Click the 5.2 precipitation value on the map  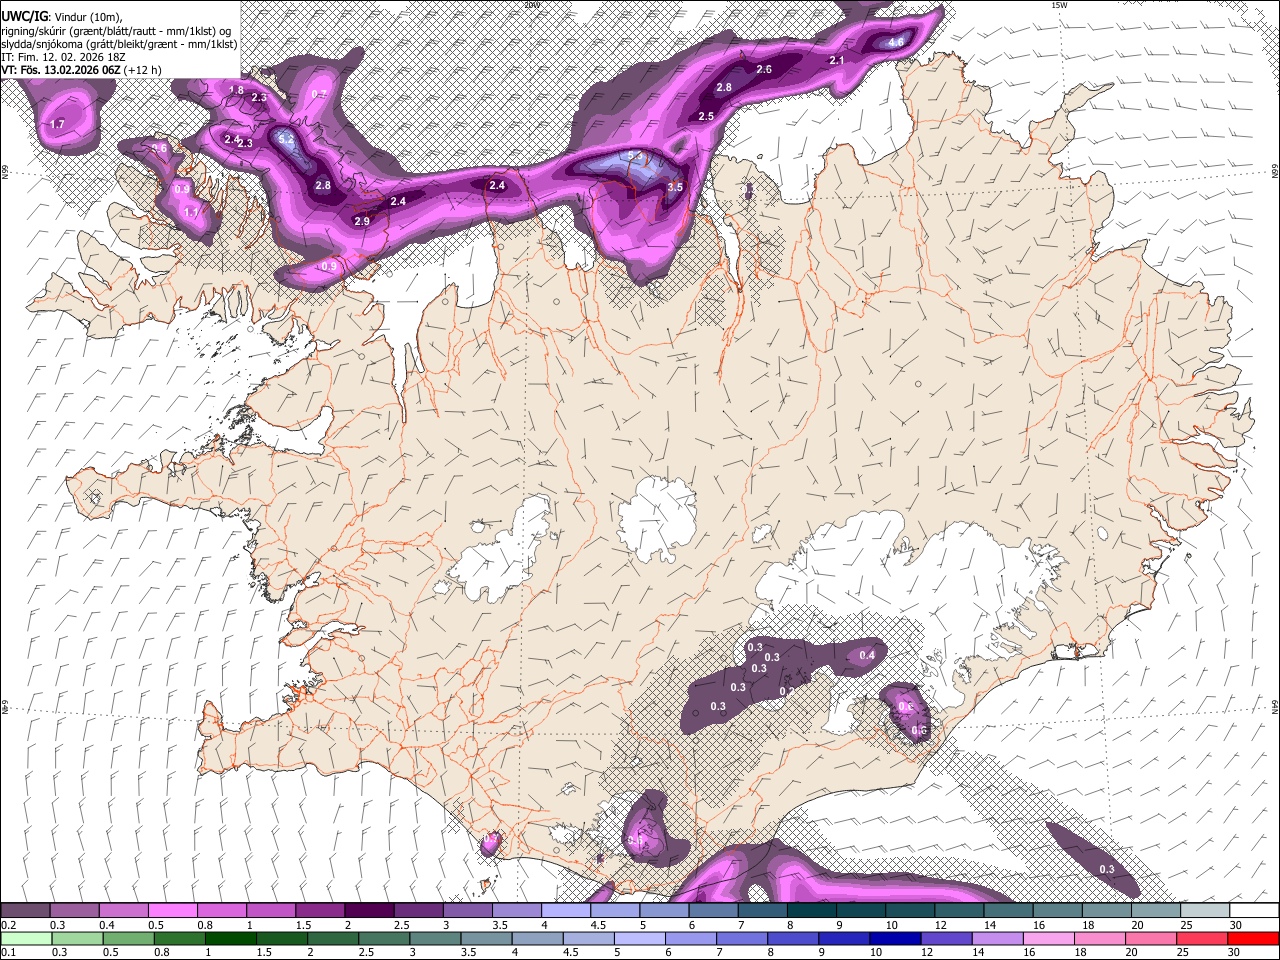(x=286, y=139)
